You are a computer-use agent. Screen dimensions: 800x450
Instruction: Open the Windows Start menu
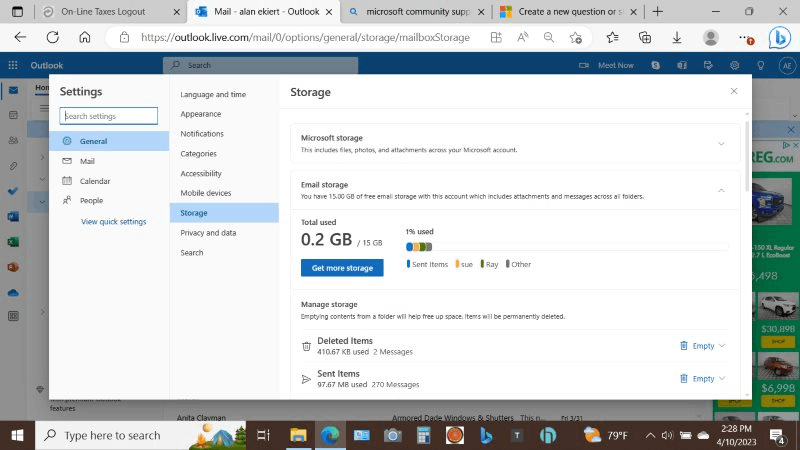[17, 435]
